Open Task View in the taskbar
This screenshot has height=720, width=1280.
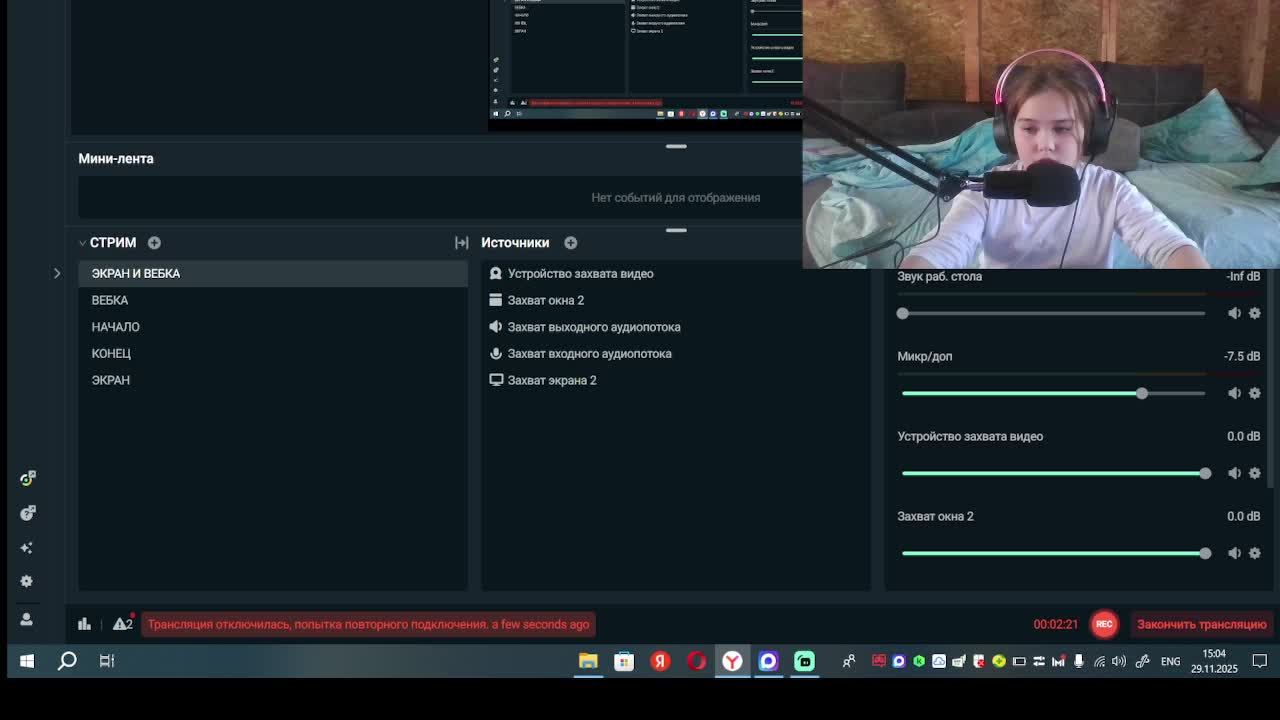point(107,661)
